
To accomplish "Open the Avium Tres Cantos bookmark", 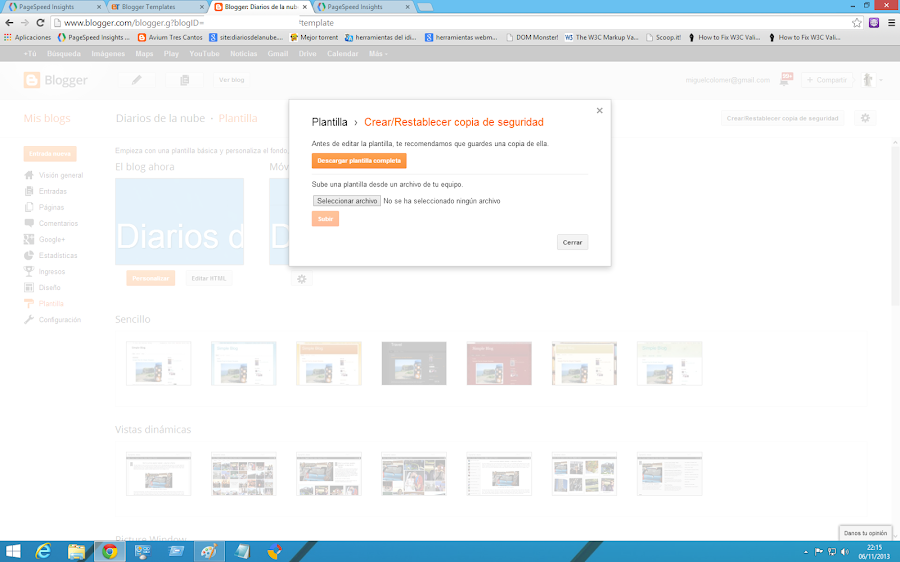I will pos(170,37).
